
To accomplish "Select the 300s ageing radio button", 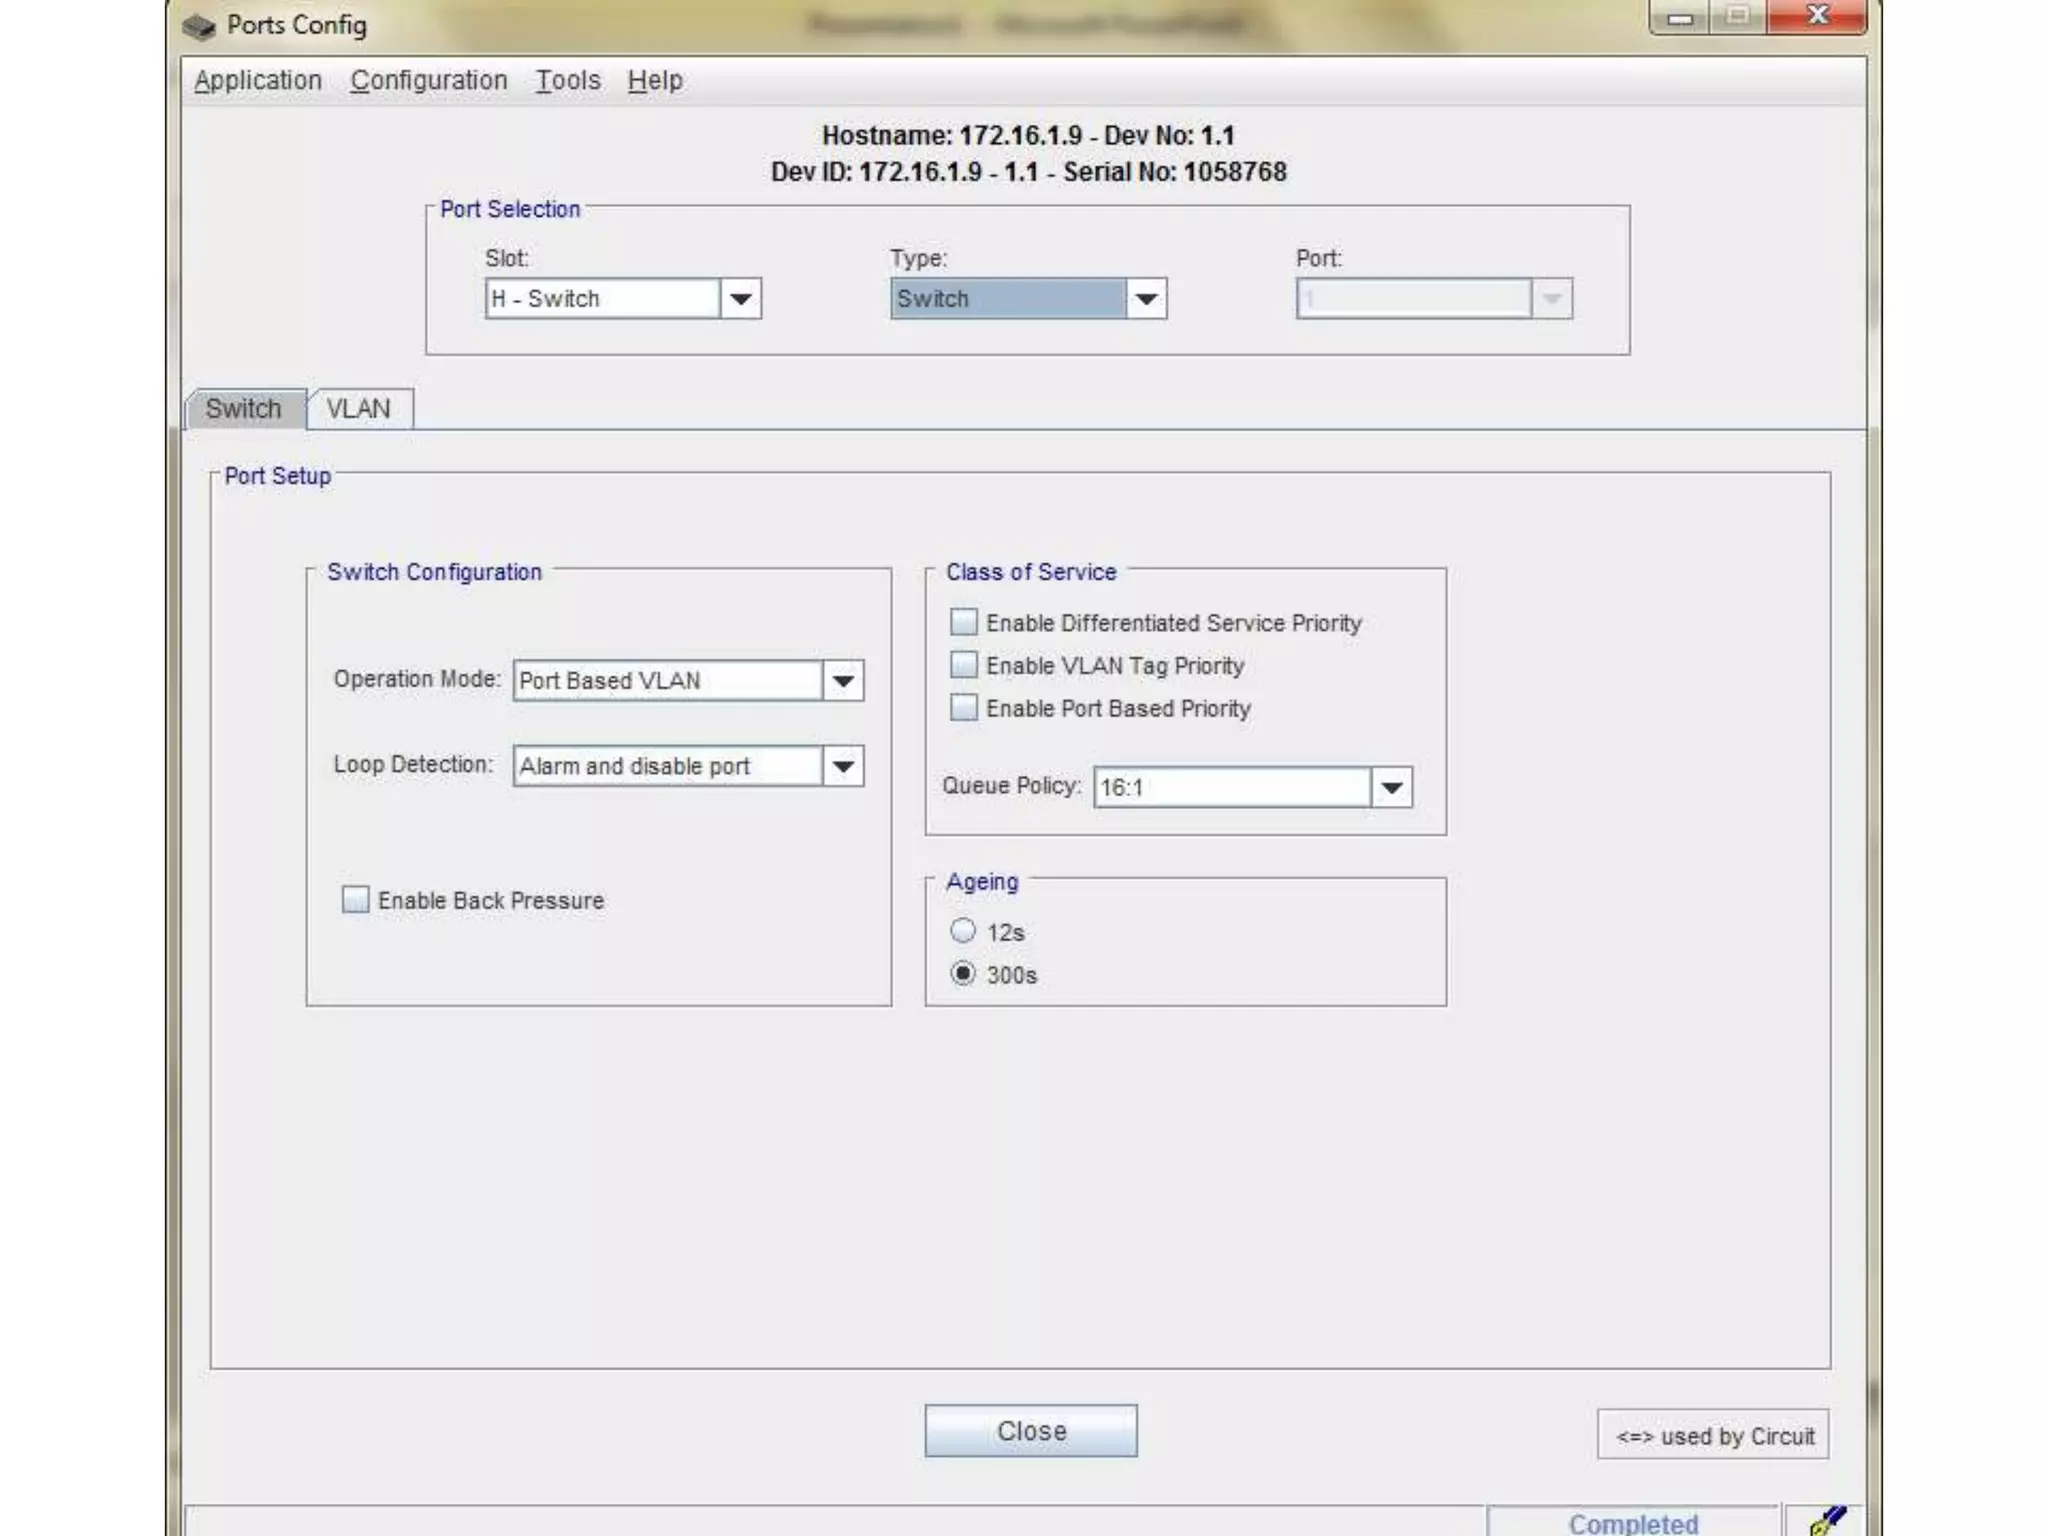I will [962, 974].
